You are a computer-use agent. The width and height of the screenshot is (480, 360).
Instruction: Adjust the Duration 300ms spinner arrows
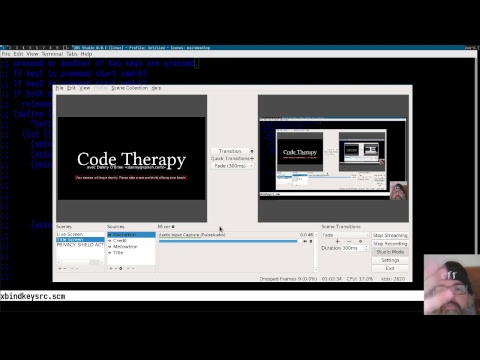366,248
